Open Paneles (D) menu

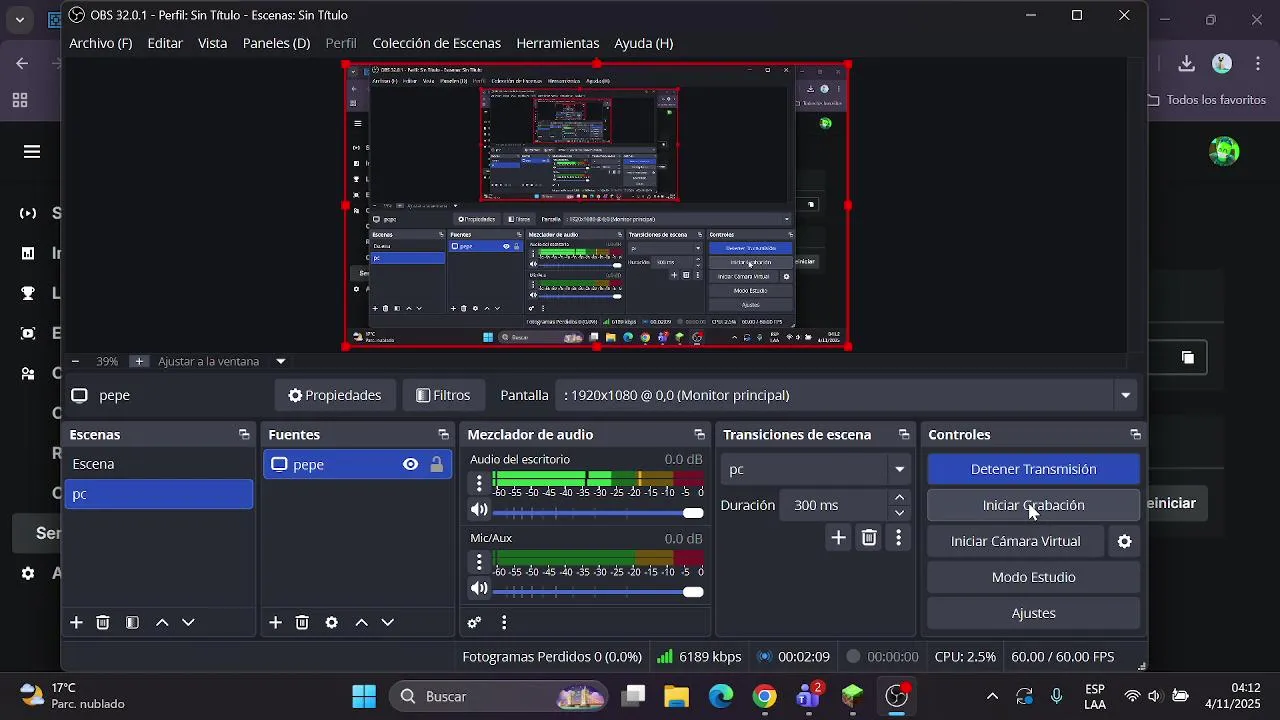pos(276,43)
